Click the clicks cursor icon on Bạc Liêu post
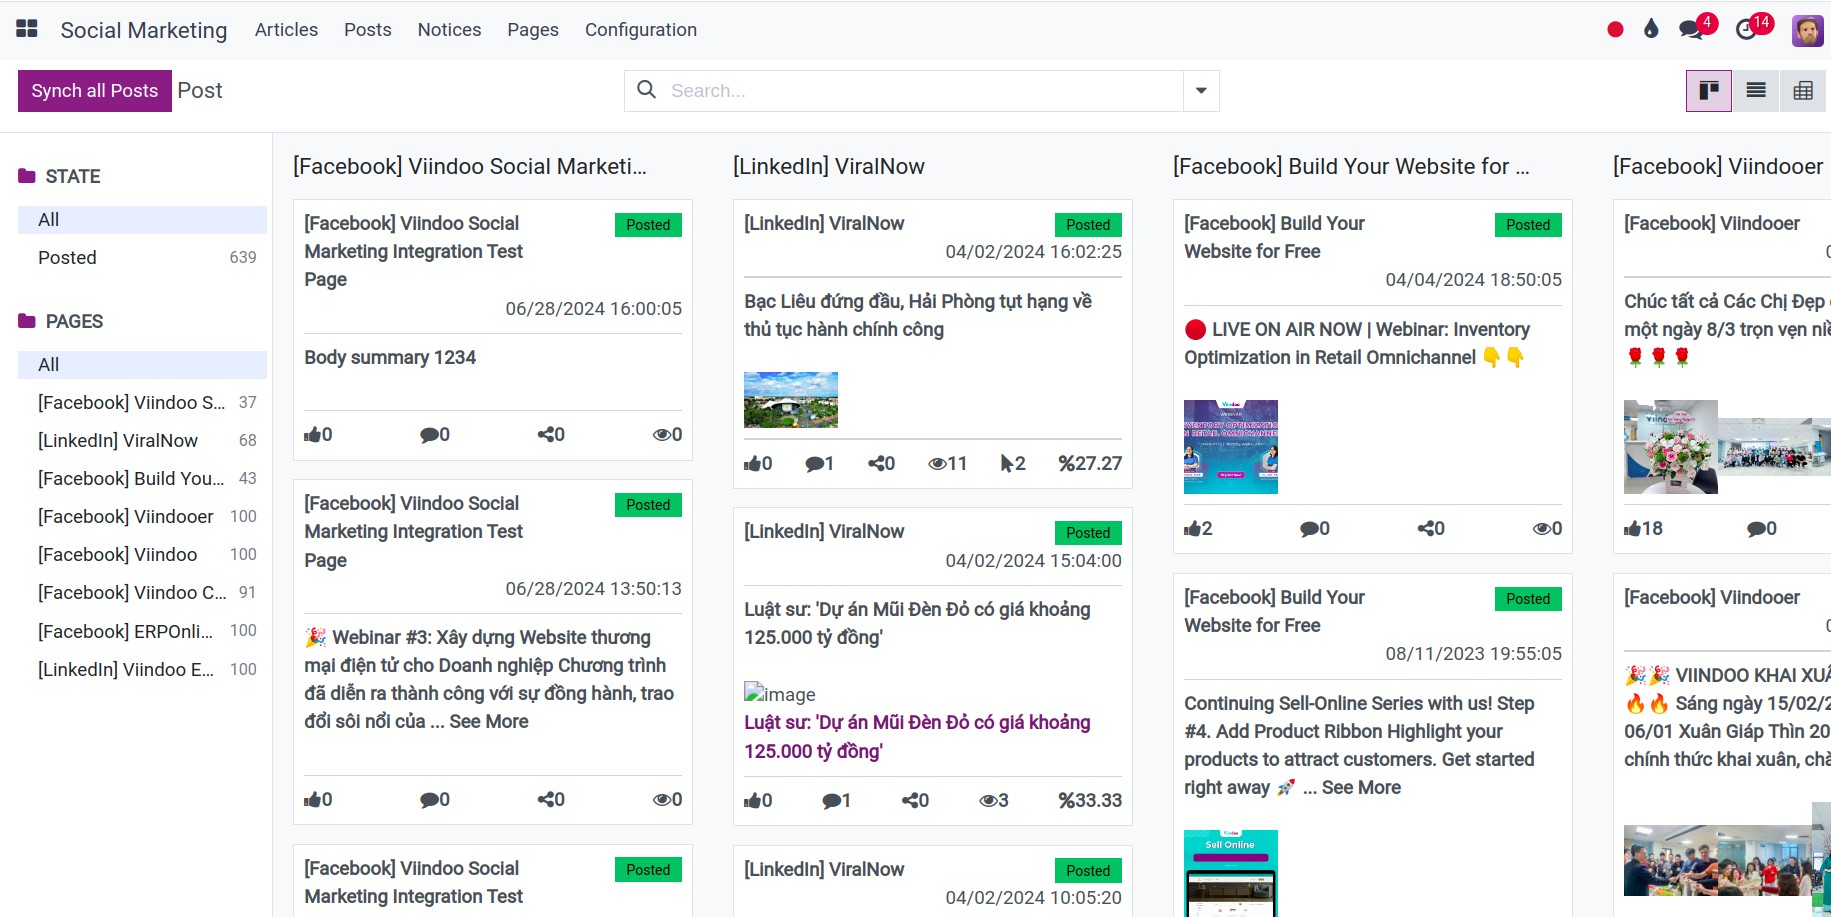This screenshot has width=1831, height=917. (1006, 463)
